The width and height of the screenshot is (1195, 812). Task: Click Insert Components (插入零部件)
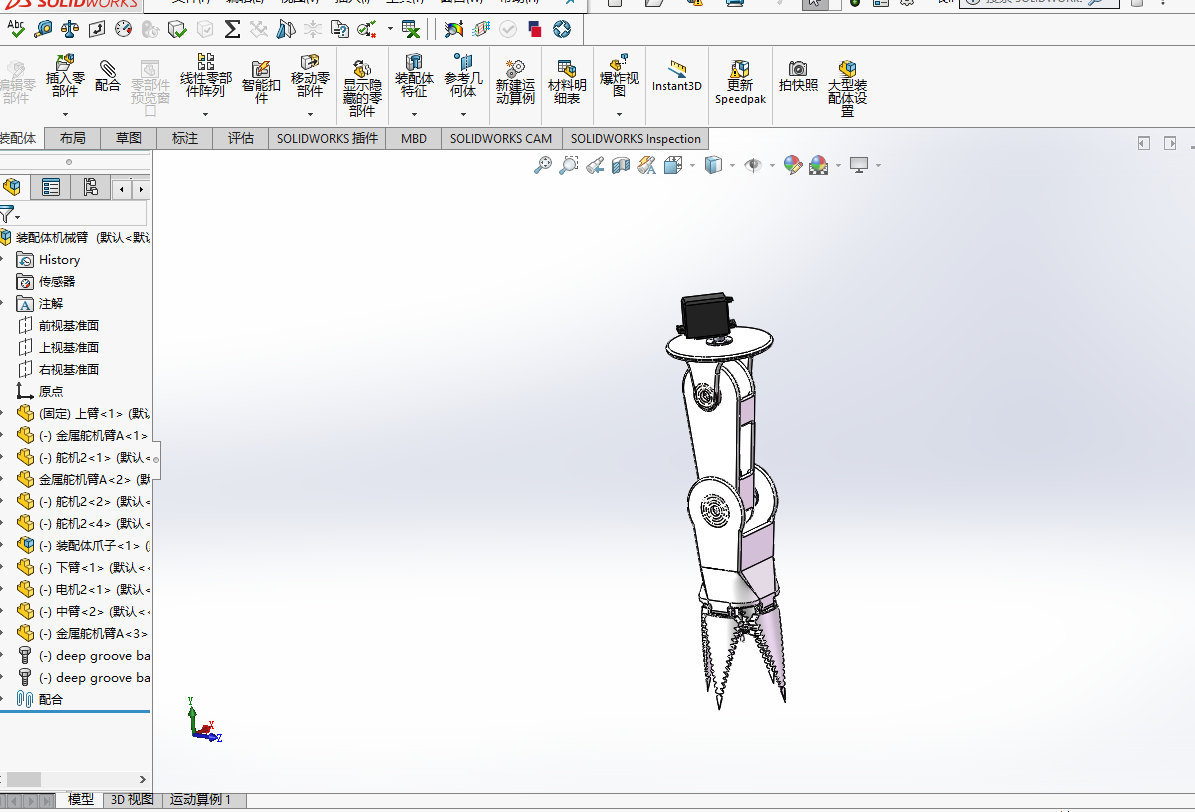[65, 75]
